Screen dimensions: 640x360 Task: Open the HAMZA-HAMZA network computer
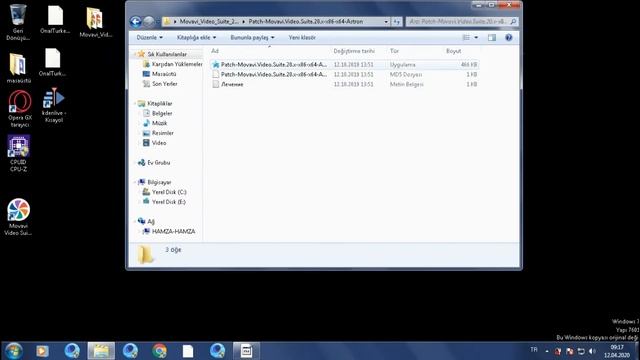[169, 231]
